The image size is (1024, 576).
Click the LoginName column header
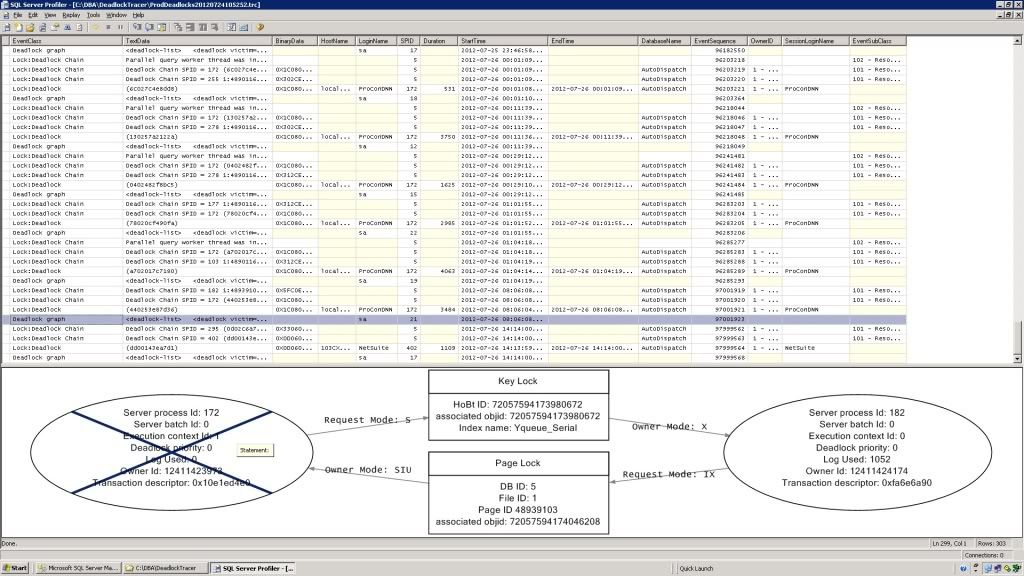click(x=377, y=40)
